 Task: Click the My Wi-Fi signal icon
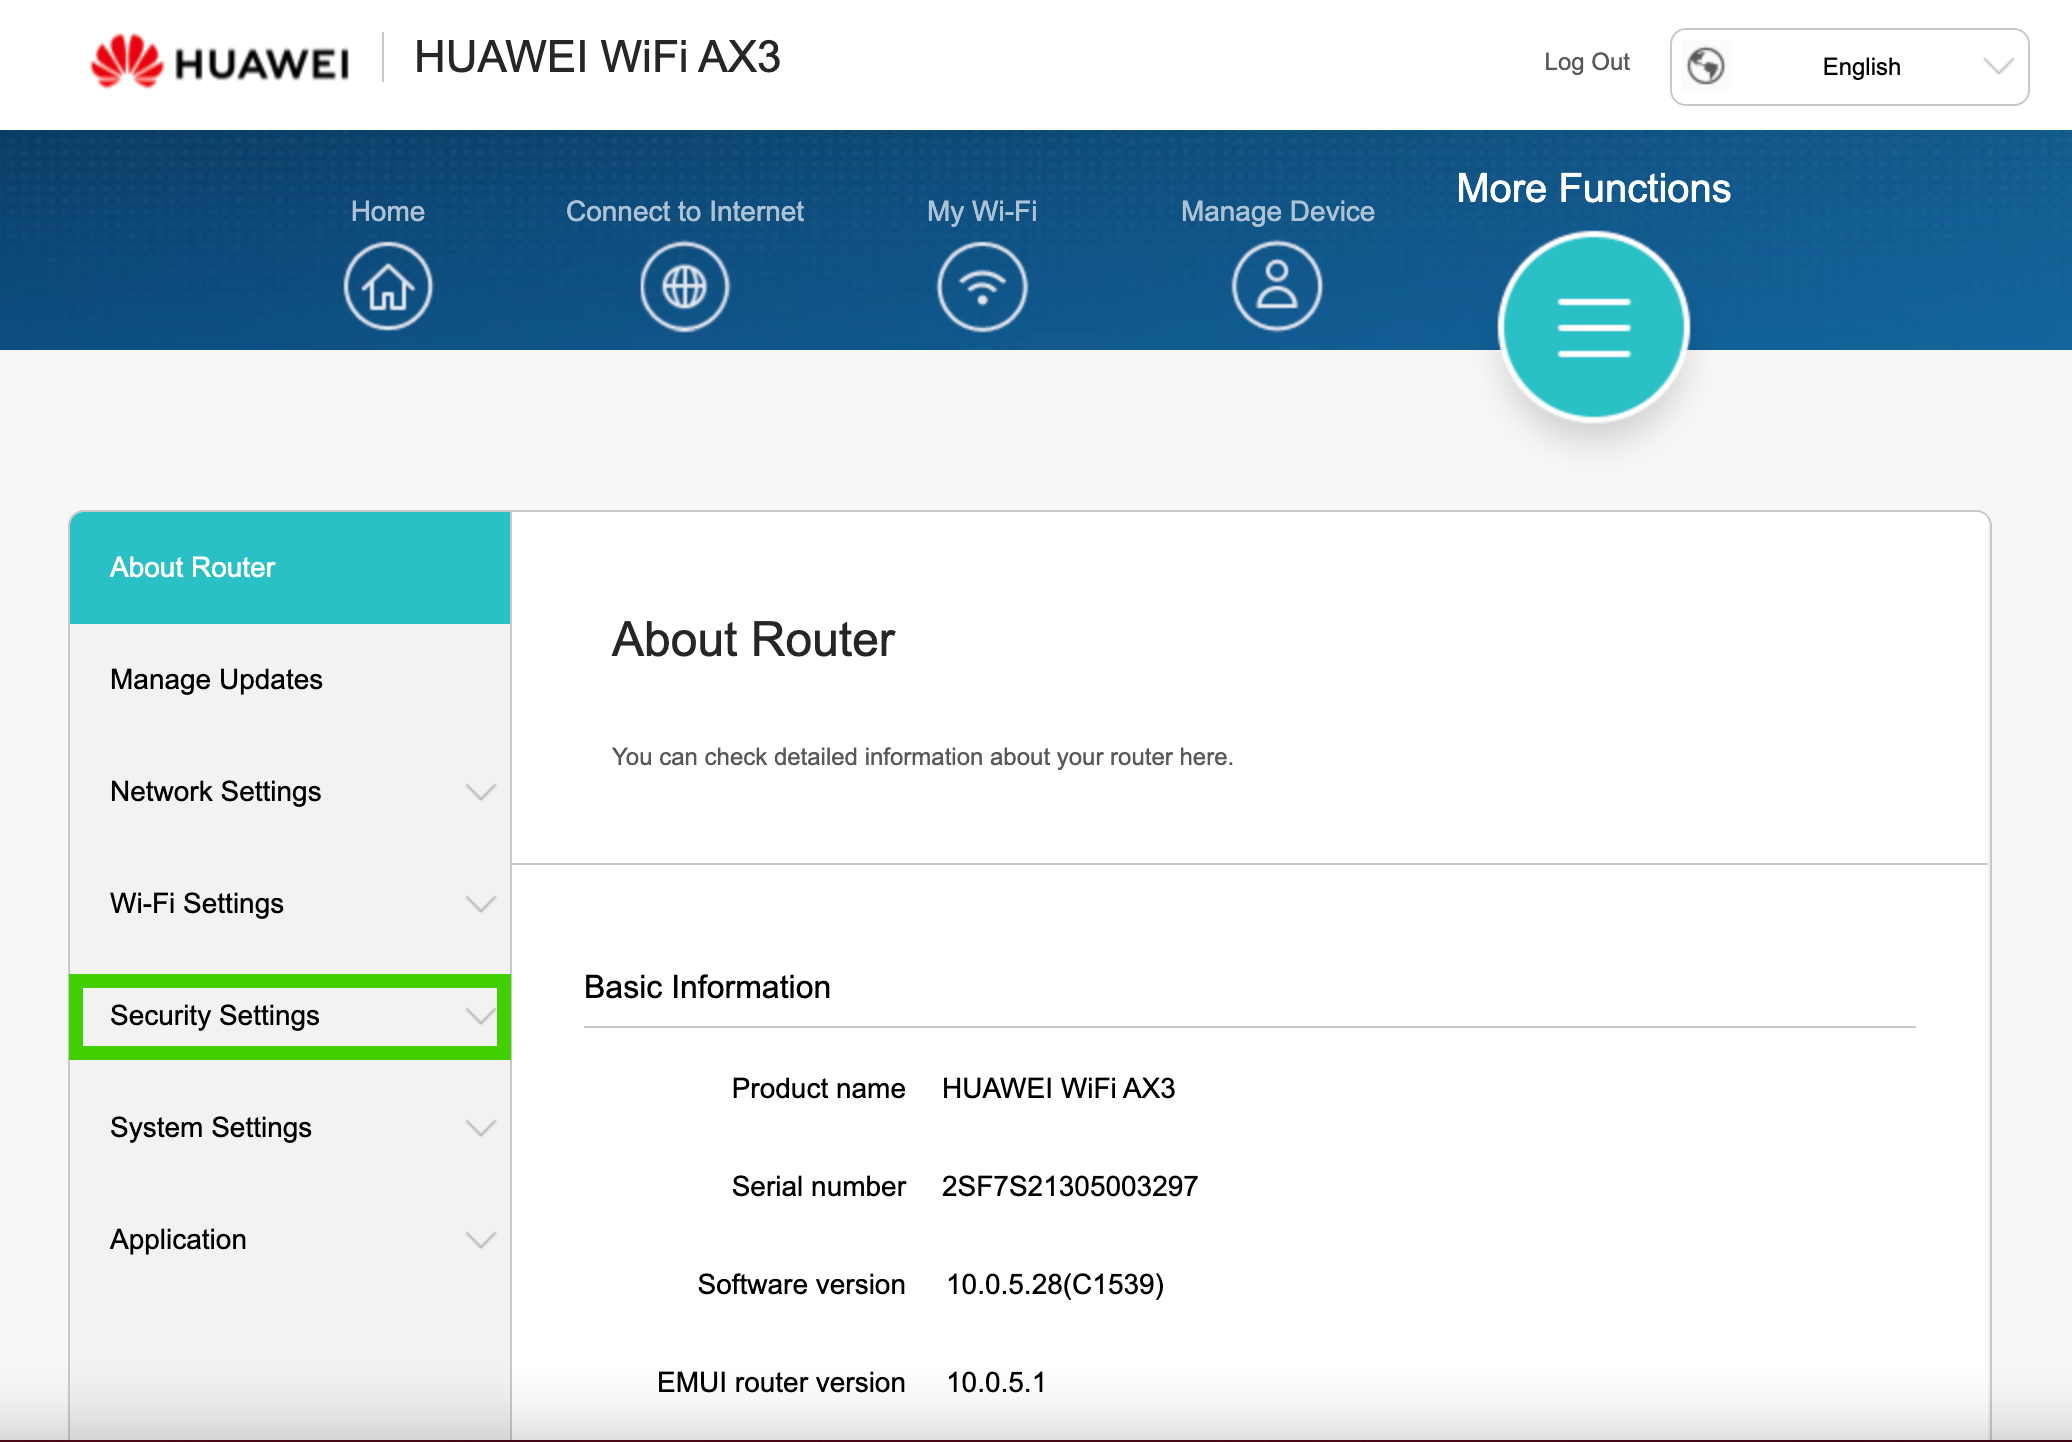[x=982, y=288]
